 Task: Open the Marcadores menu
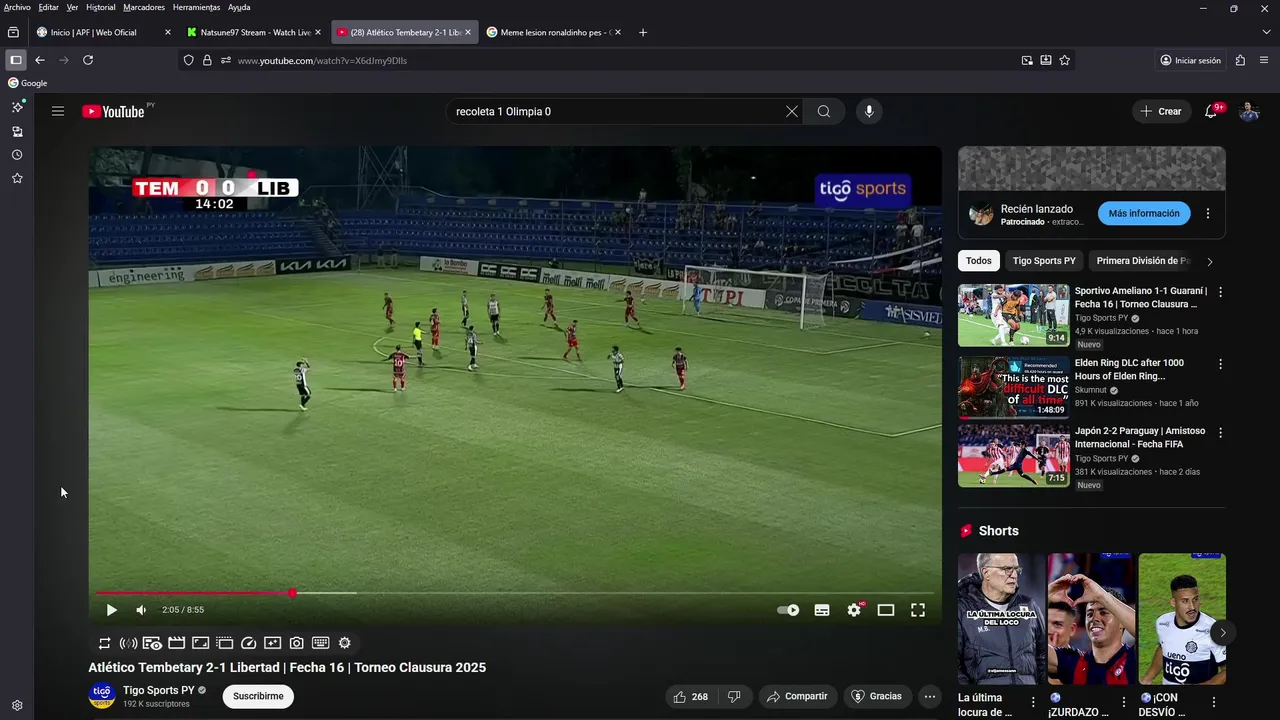point(144,7)
